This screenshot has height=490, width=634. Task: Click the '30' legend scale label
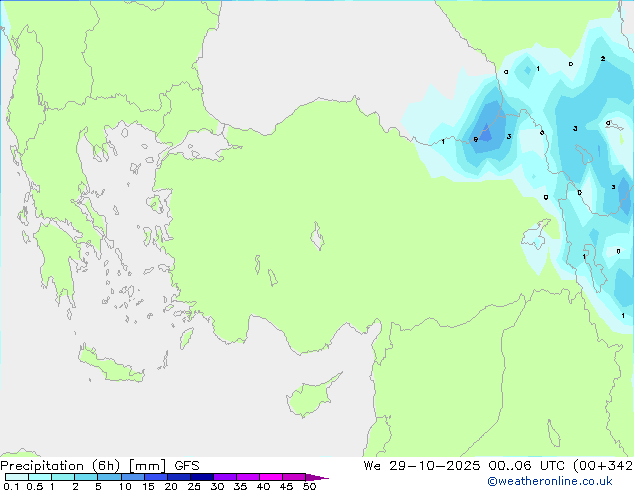[x=217, y=486]
